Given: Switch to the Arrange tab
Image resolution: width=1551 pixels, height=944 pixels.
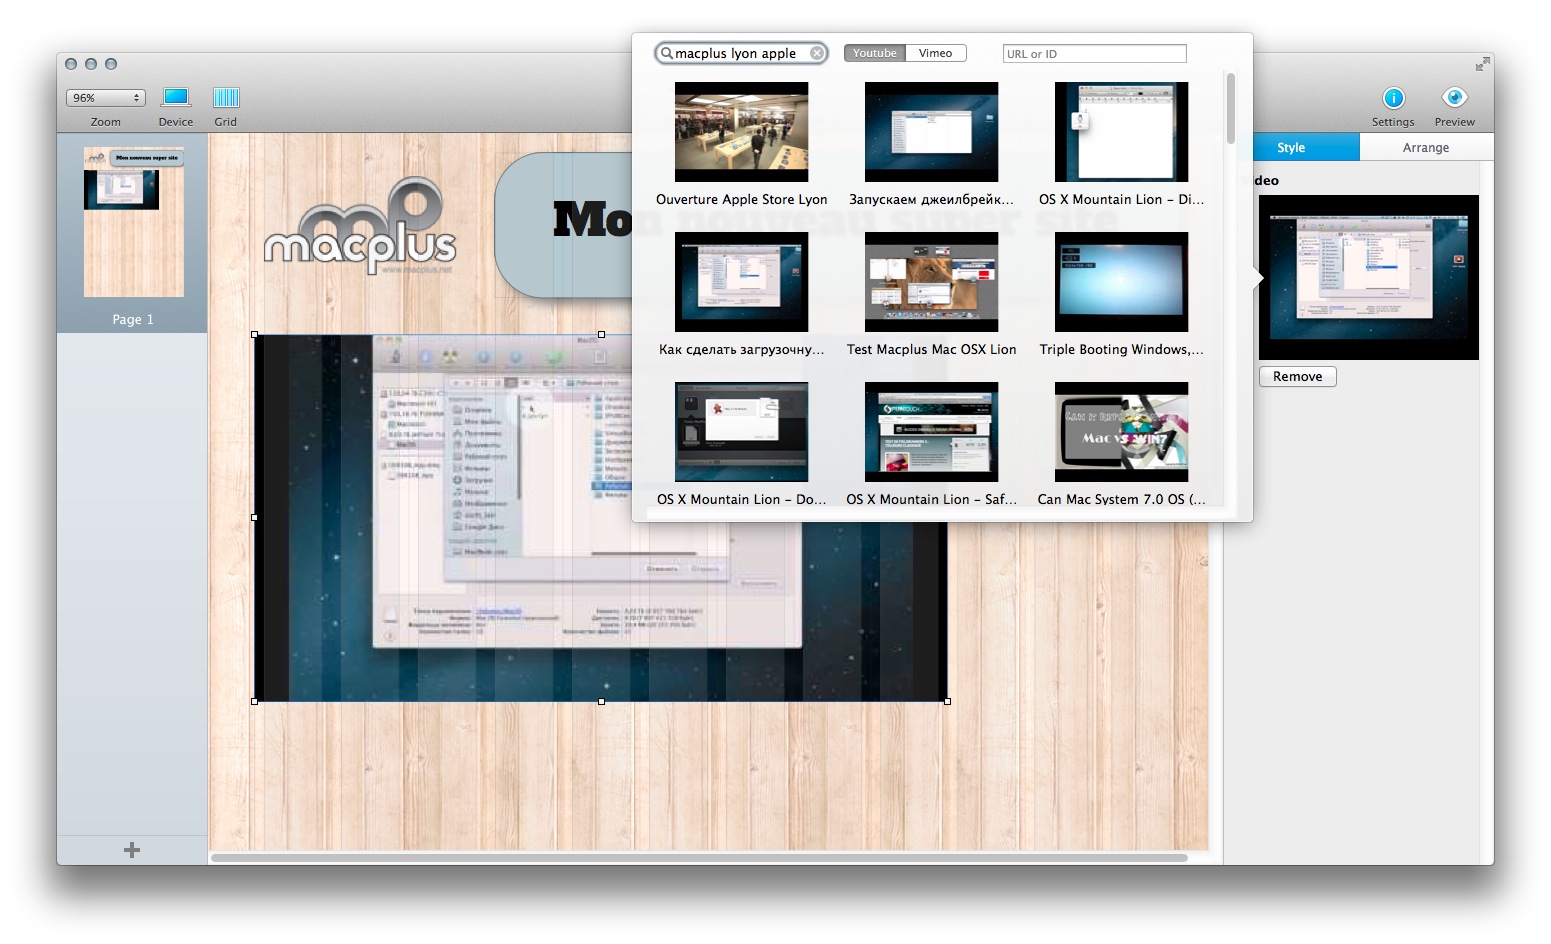Looking at the screenshot, I should click(1426, 147).
